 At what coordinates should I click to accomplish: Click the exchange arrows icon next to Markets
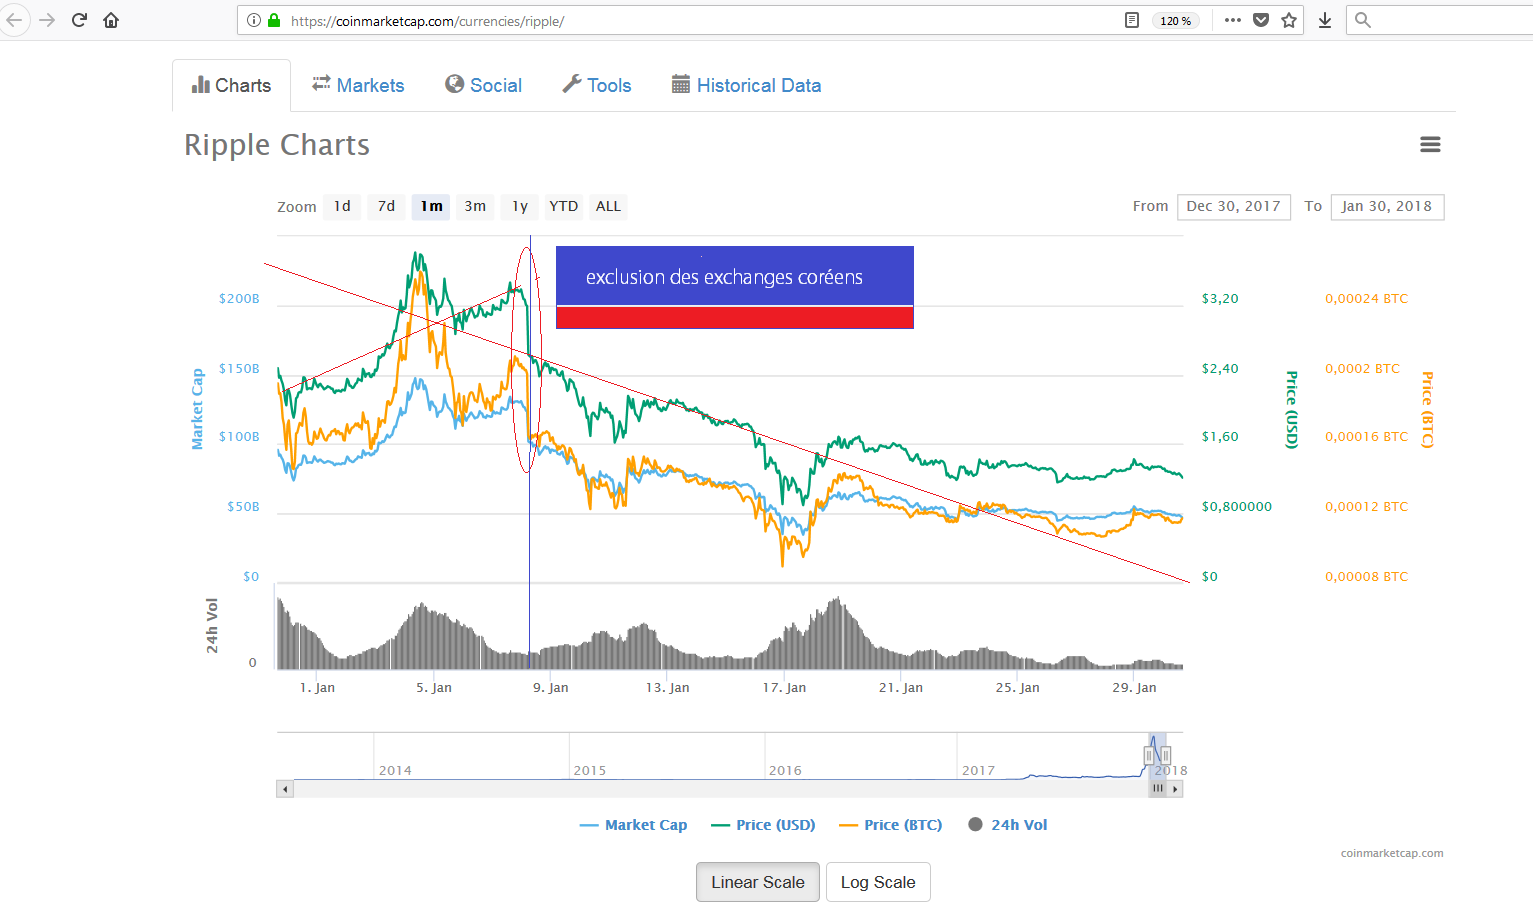pyautogui.click(x=321, y=85)
